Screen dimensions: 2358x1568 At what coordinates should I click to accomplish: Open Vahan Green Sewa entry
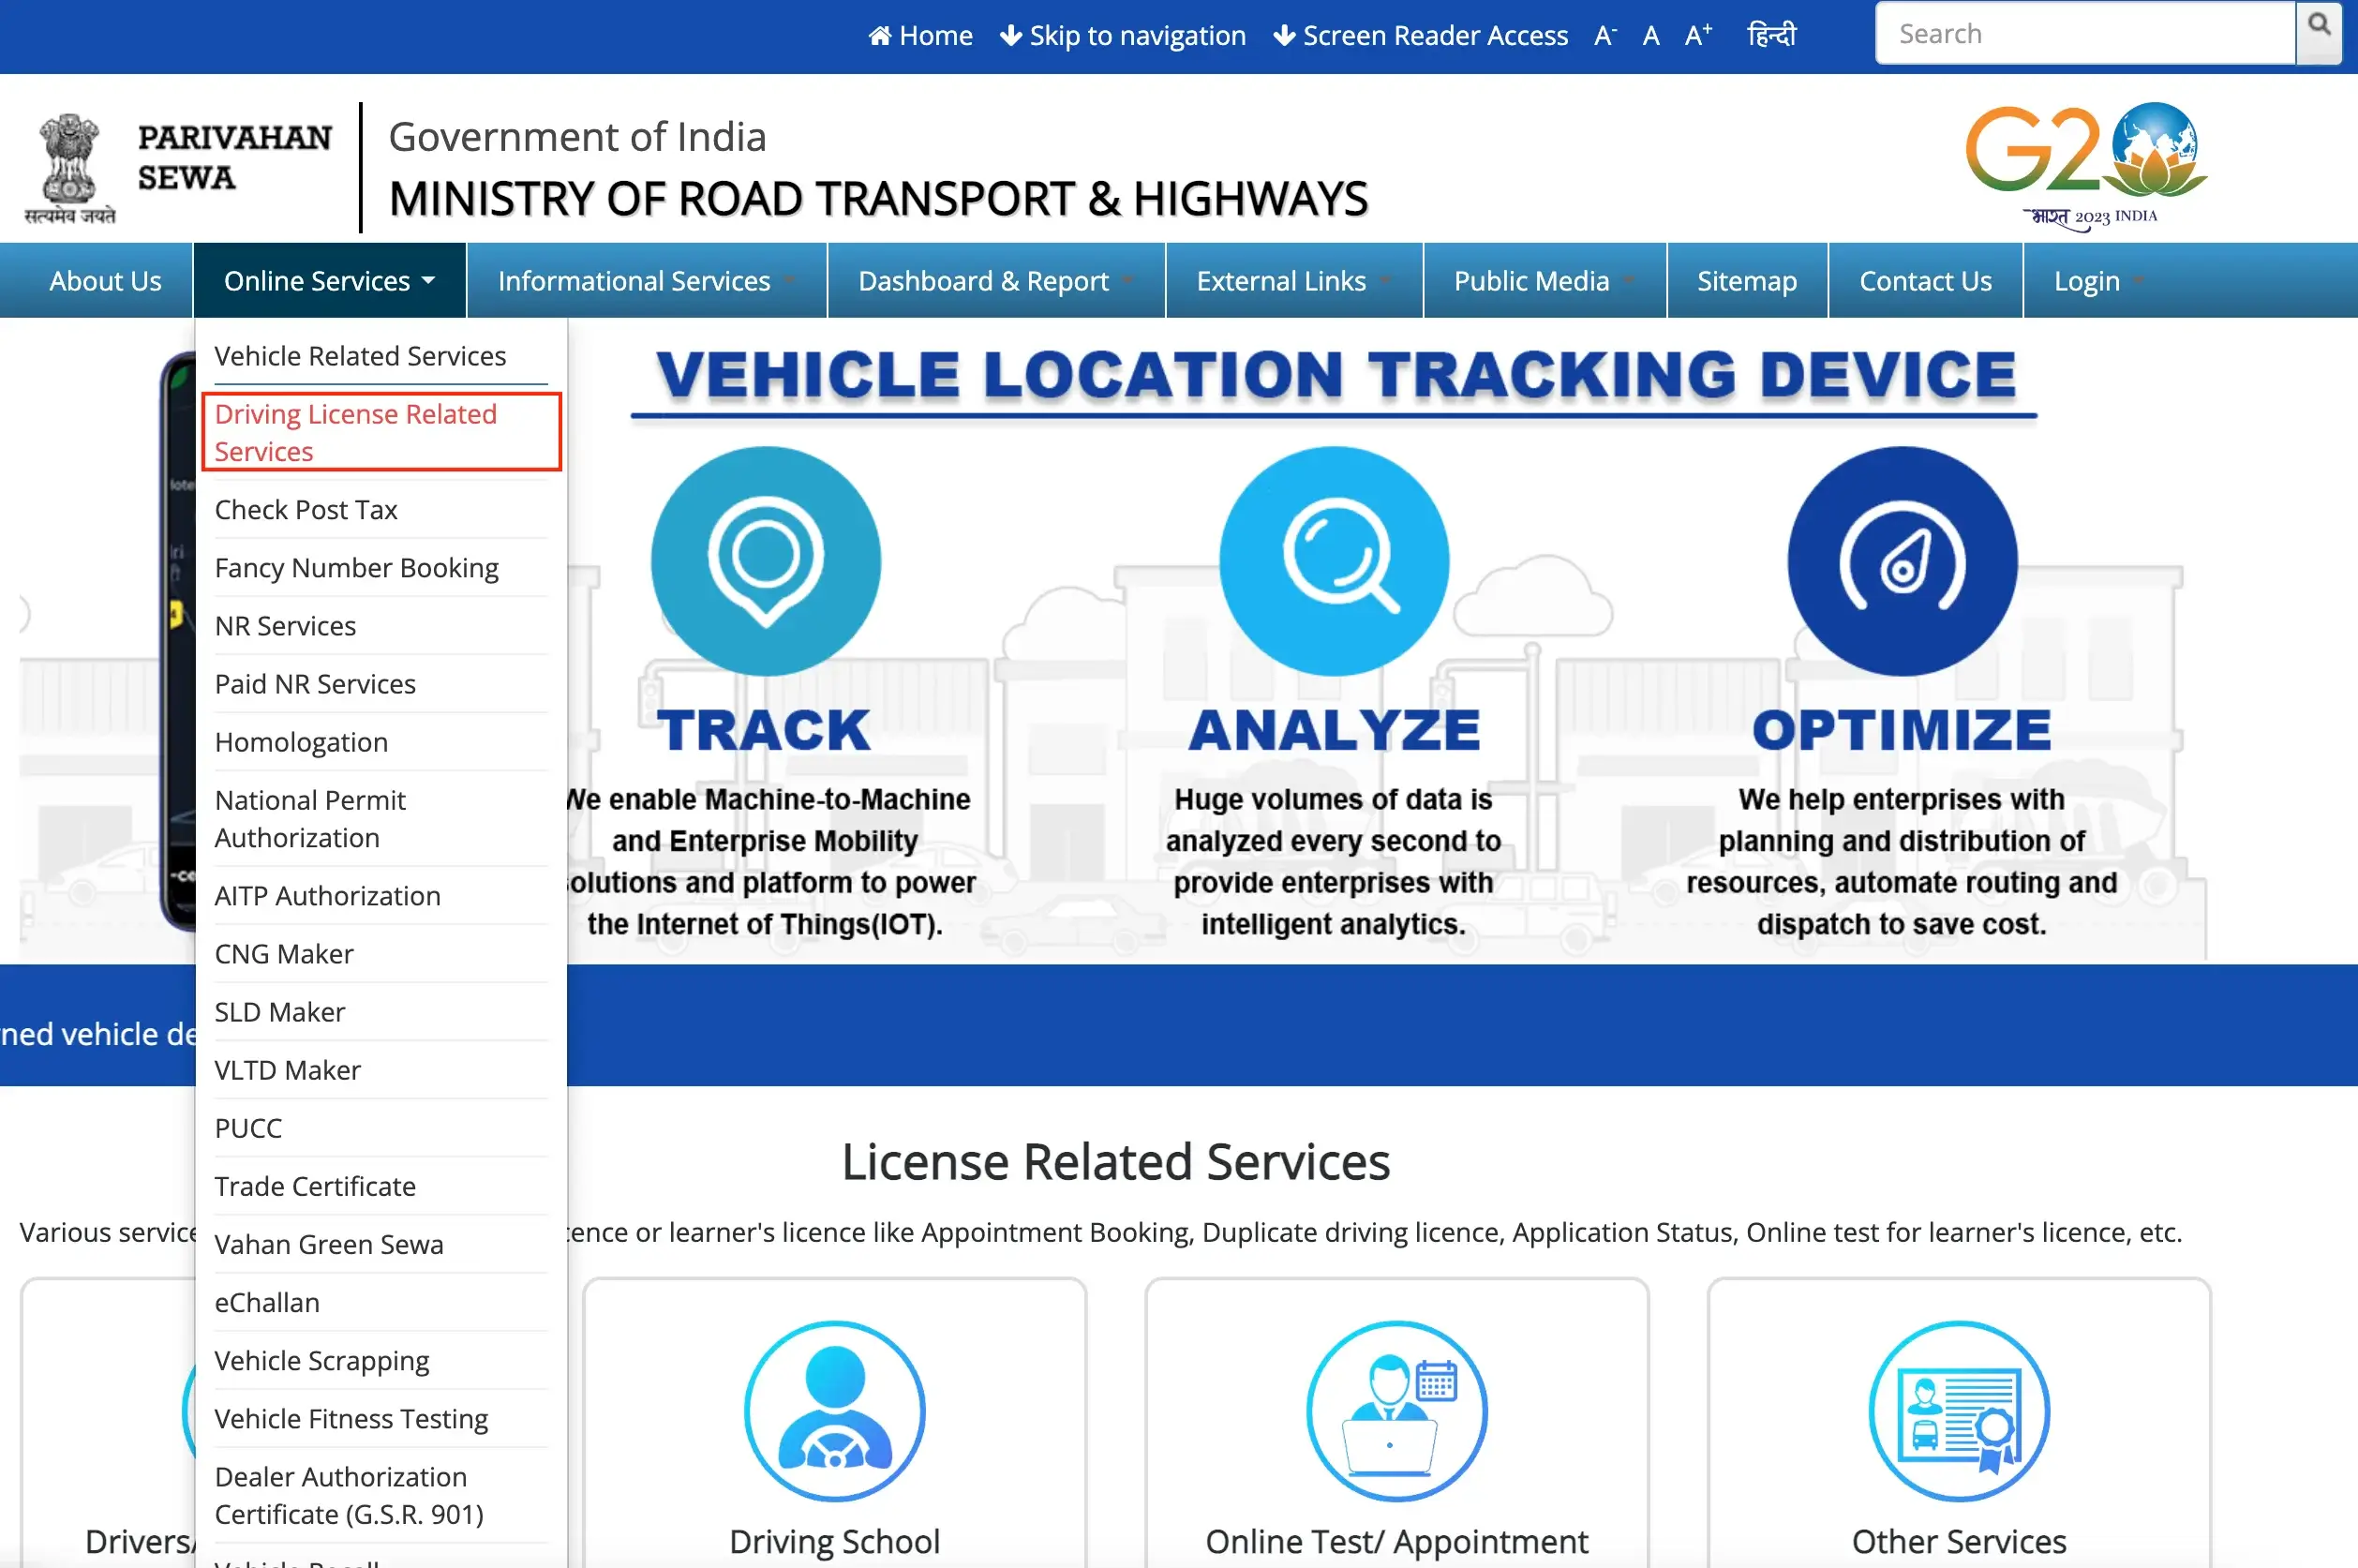[x=381, y=1243]
